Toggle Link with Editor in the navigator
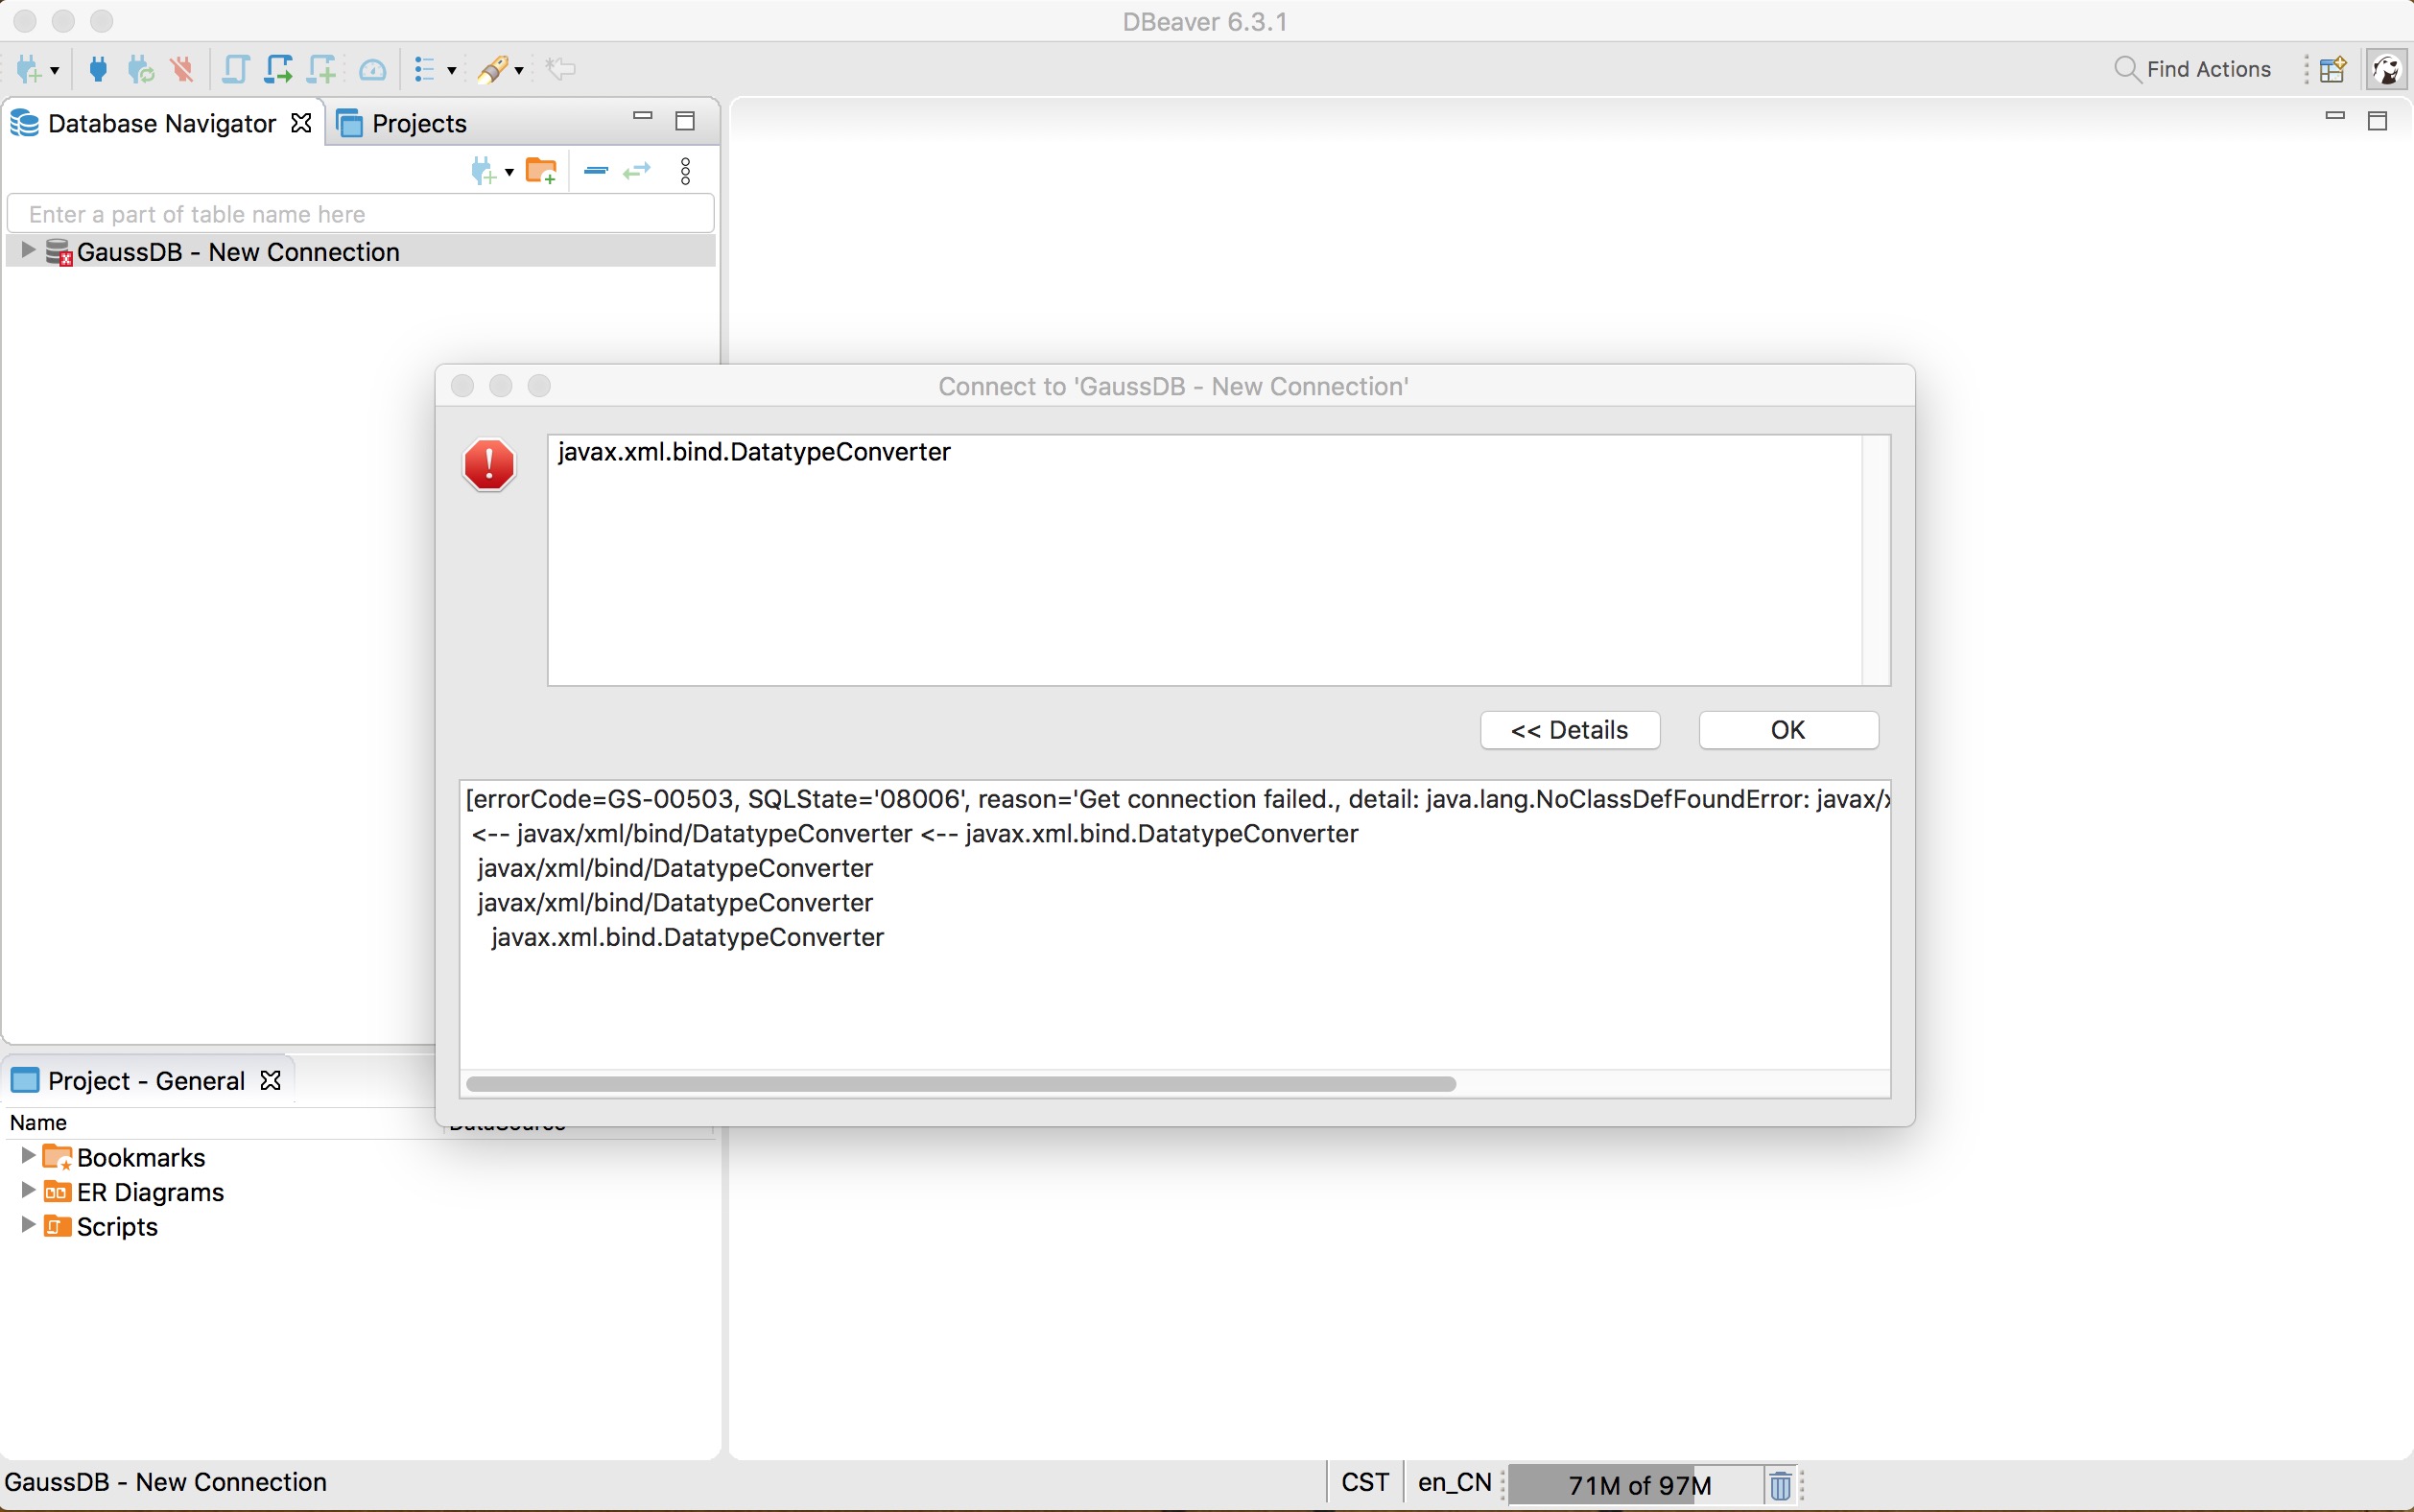This screenshot has height=1512, width=2414. click(635, 171)
